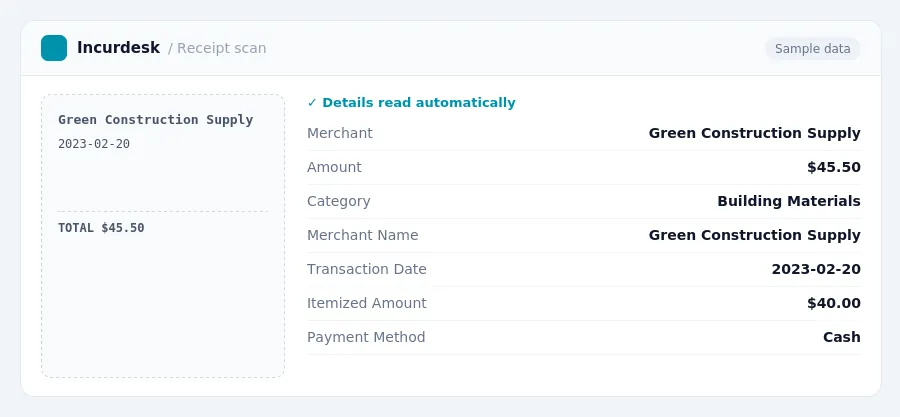
Task: Click the Incurdesk app name
Action: pyautogui.click(x=118, y=48)
